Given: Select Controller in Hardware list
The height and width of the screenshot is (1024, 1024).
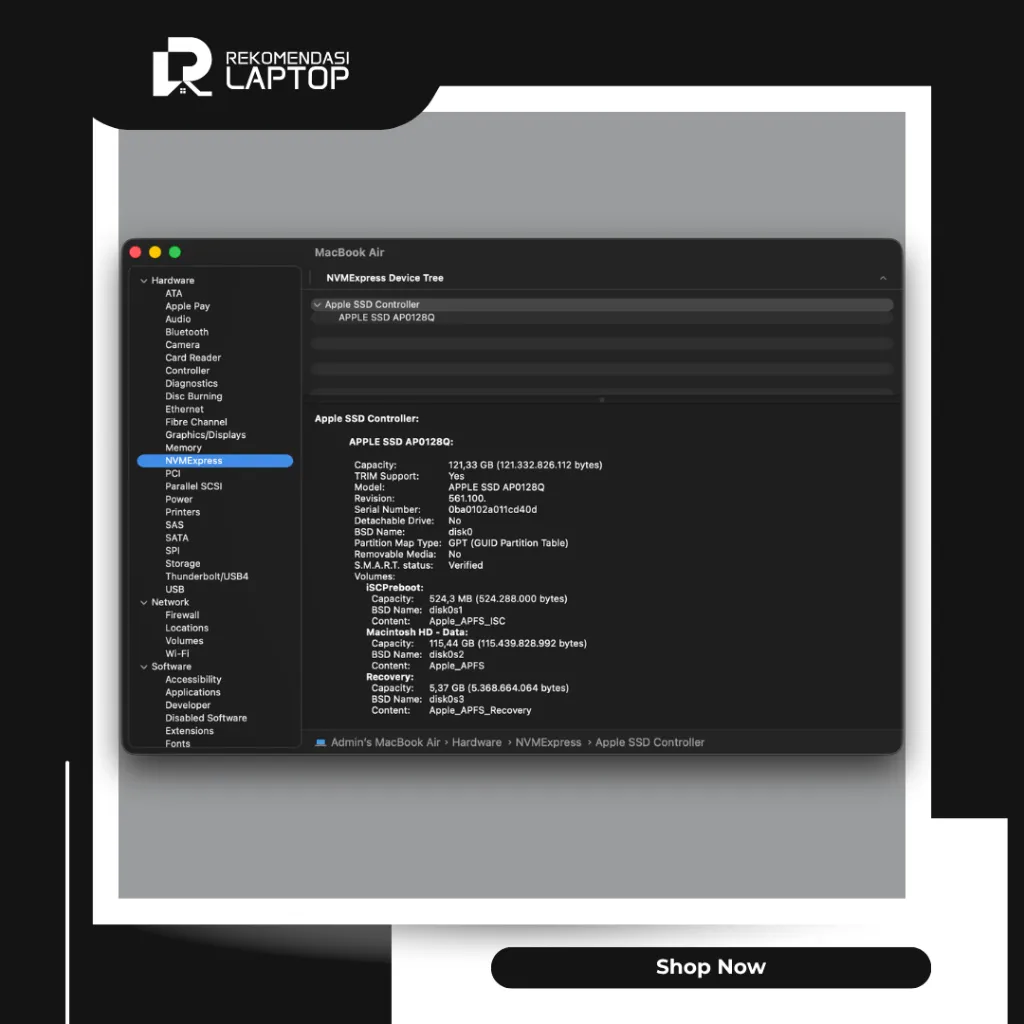Looking at the screenshot, I should [187, 370].
